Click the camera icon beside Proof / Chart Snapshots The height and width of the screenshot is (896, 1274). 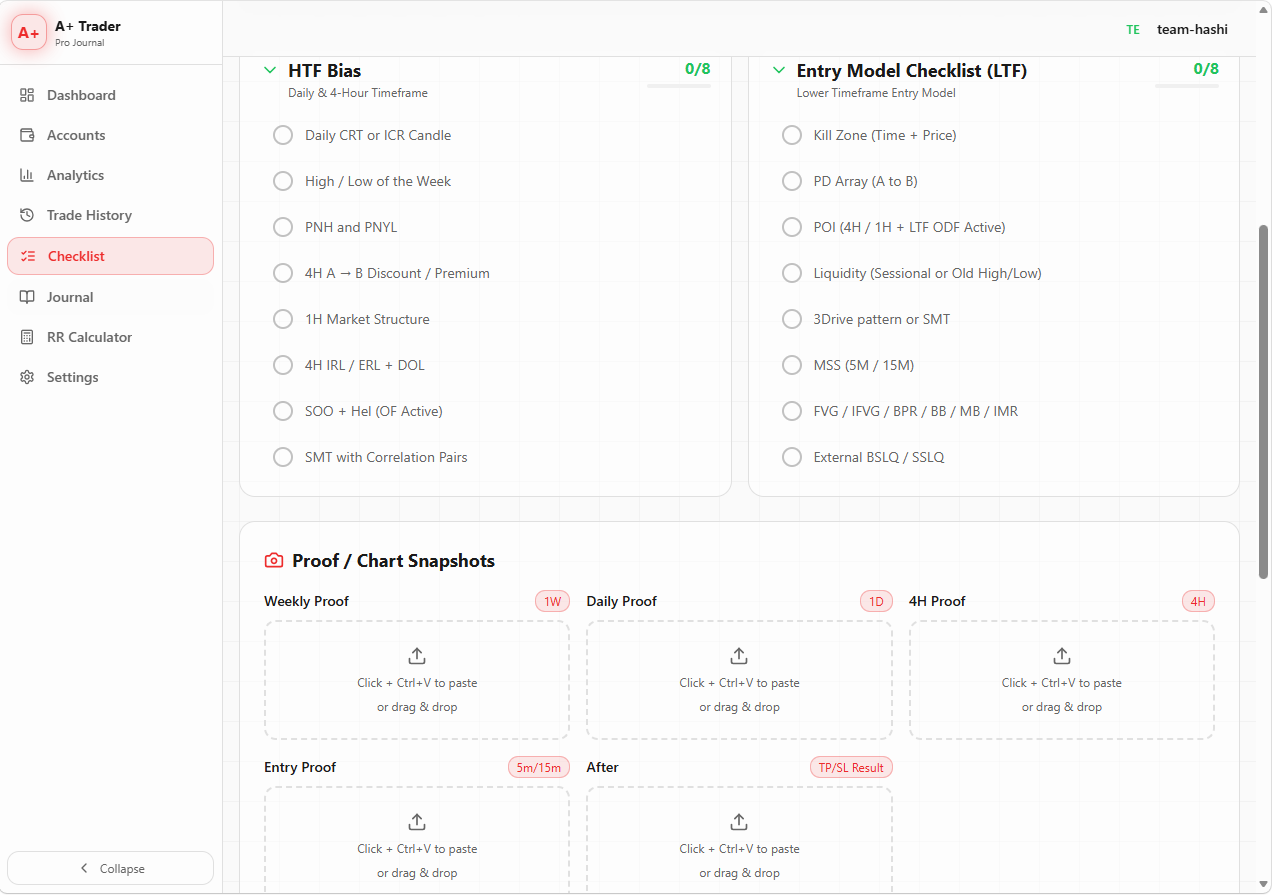pyautogui.click(x=274, y=561)
